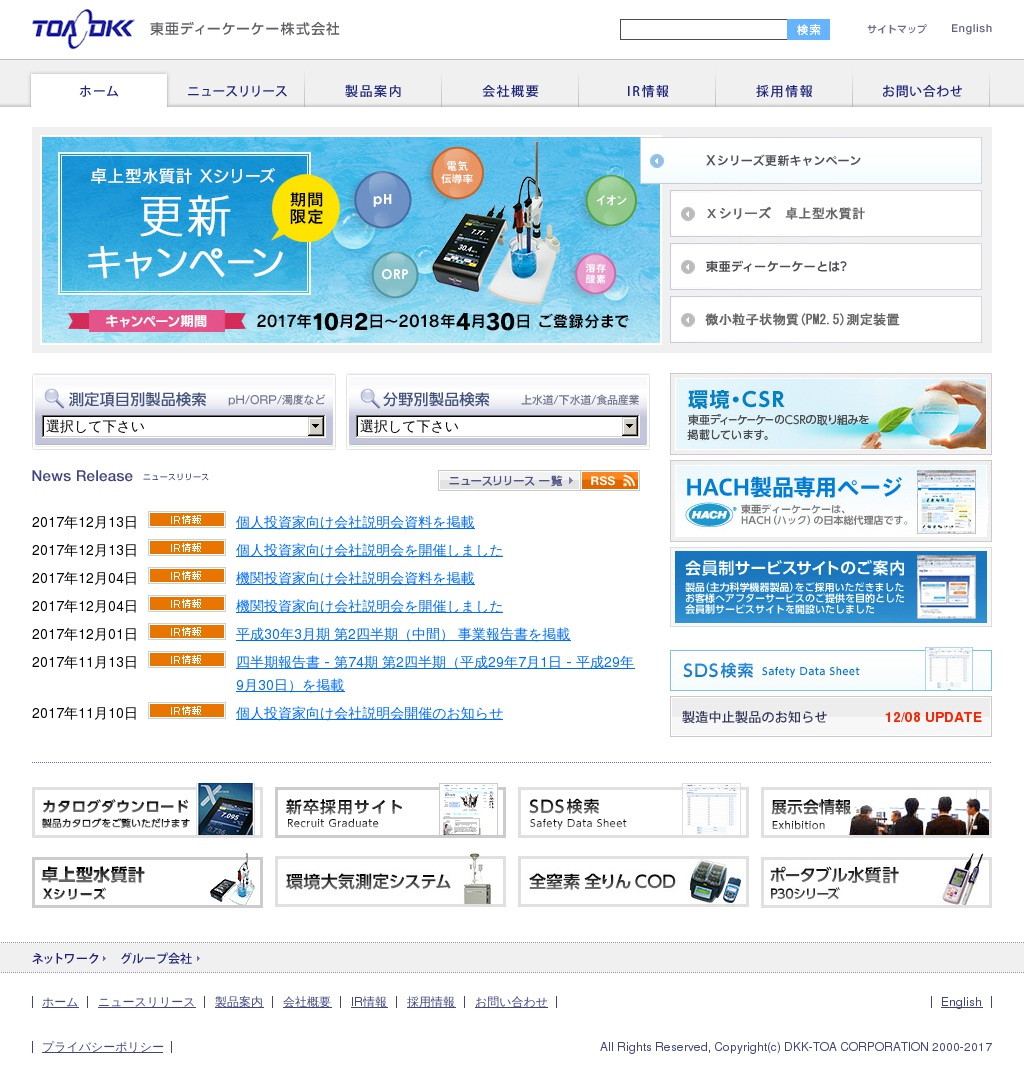
Task: Click the footer 製品案内 link
Action: pyautogui.click(x=239, y=1002)
